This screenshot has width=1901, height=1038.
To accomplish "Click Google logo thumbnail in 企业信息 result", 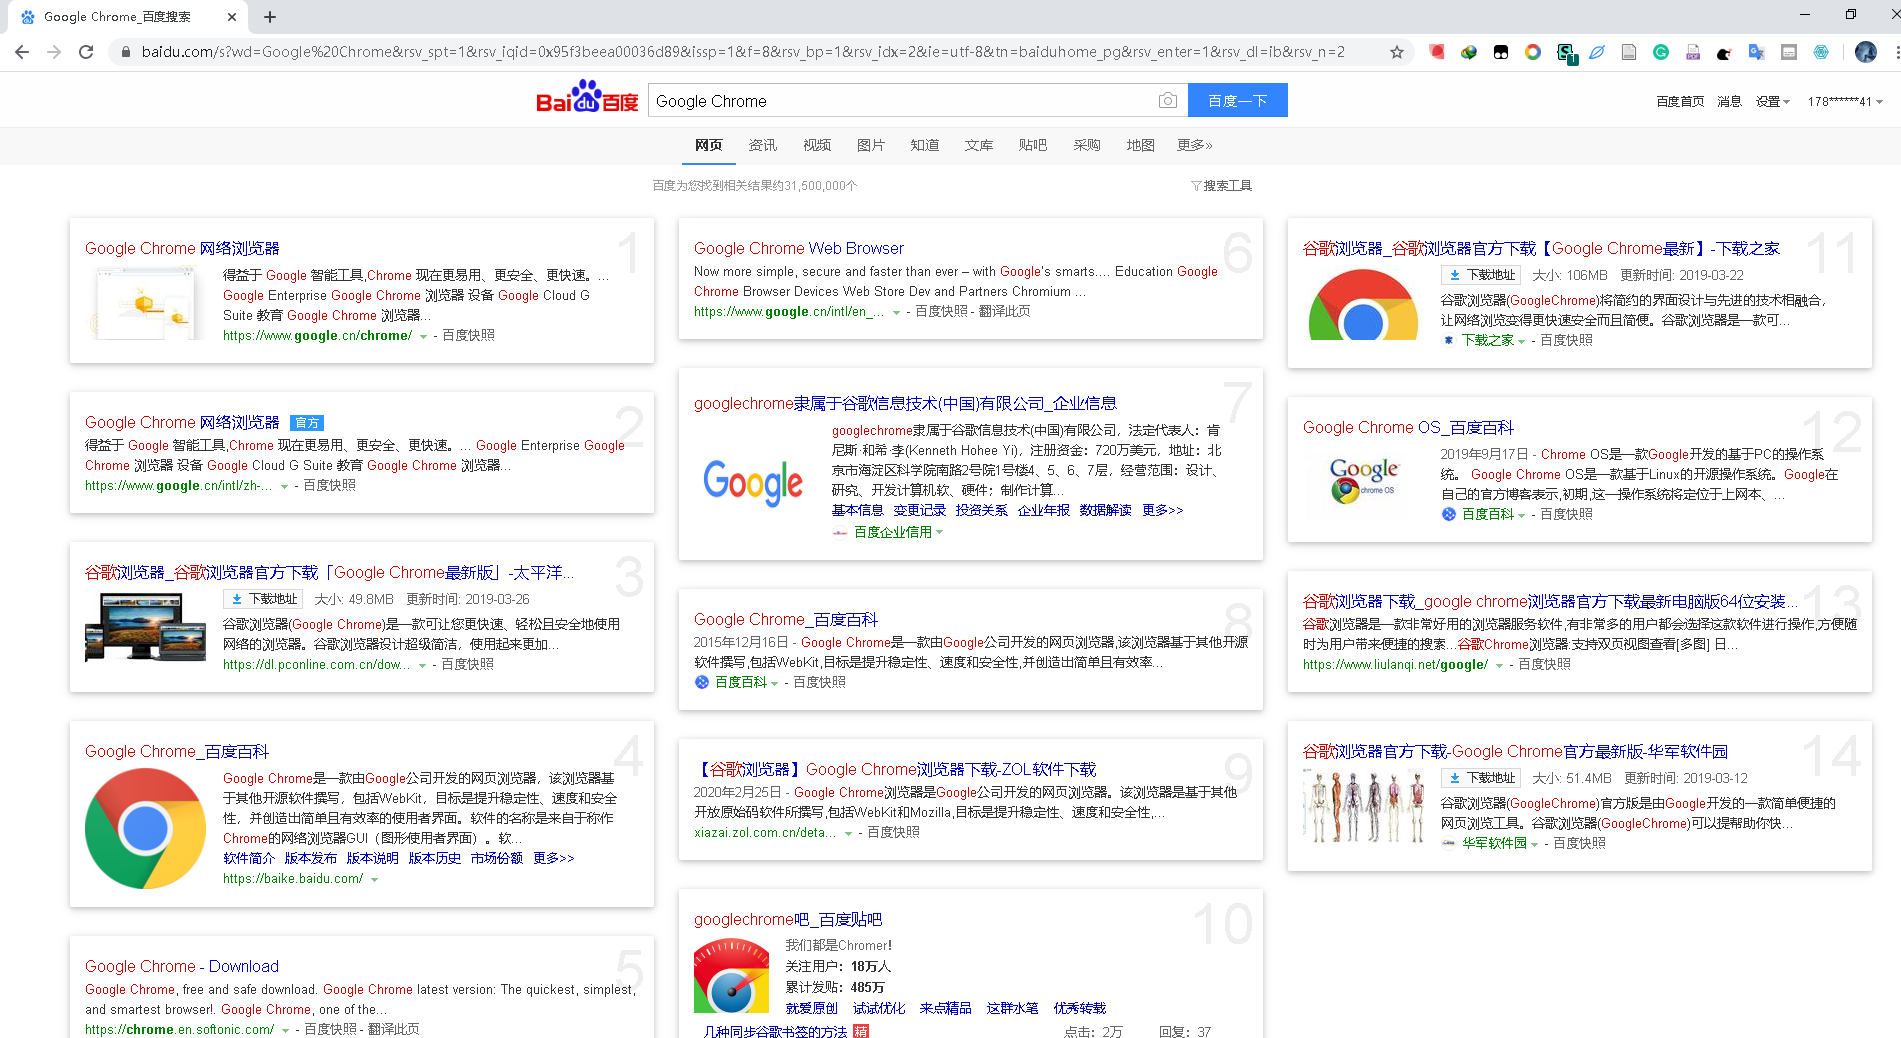I will coord(753,482).
